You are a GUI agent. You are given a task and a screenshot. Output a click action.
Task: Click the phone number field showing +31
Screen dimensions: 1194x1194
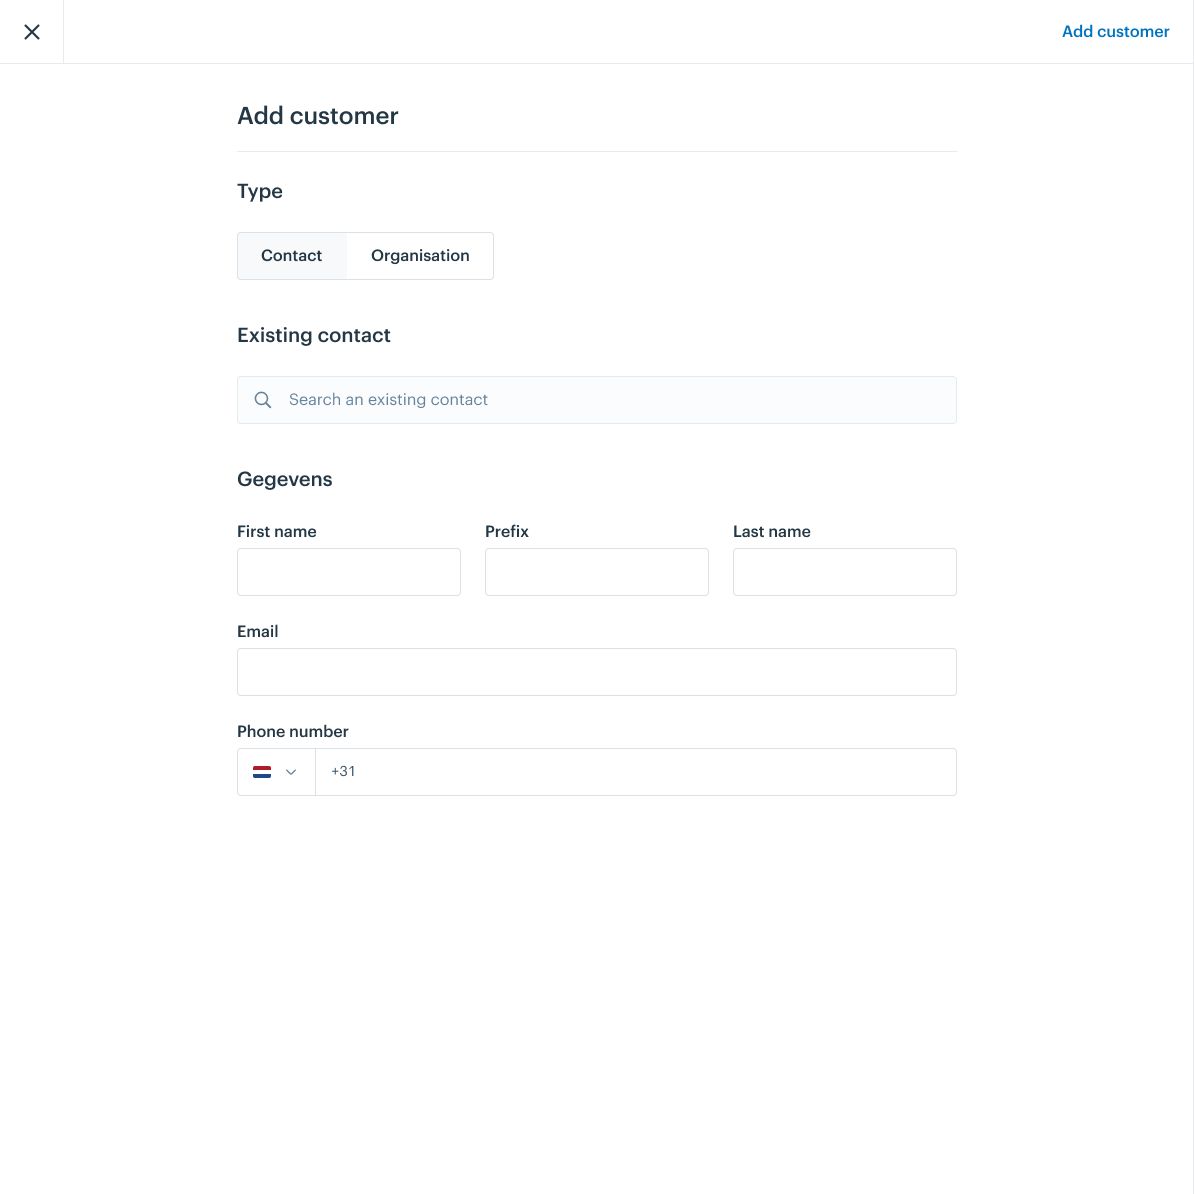[x=636, y=772]
